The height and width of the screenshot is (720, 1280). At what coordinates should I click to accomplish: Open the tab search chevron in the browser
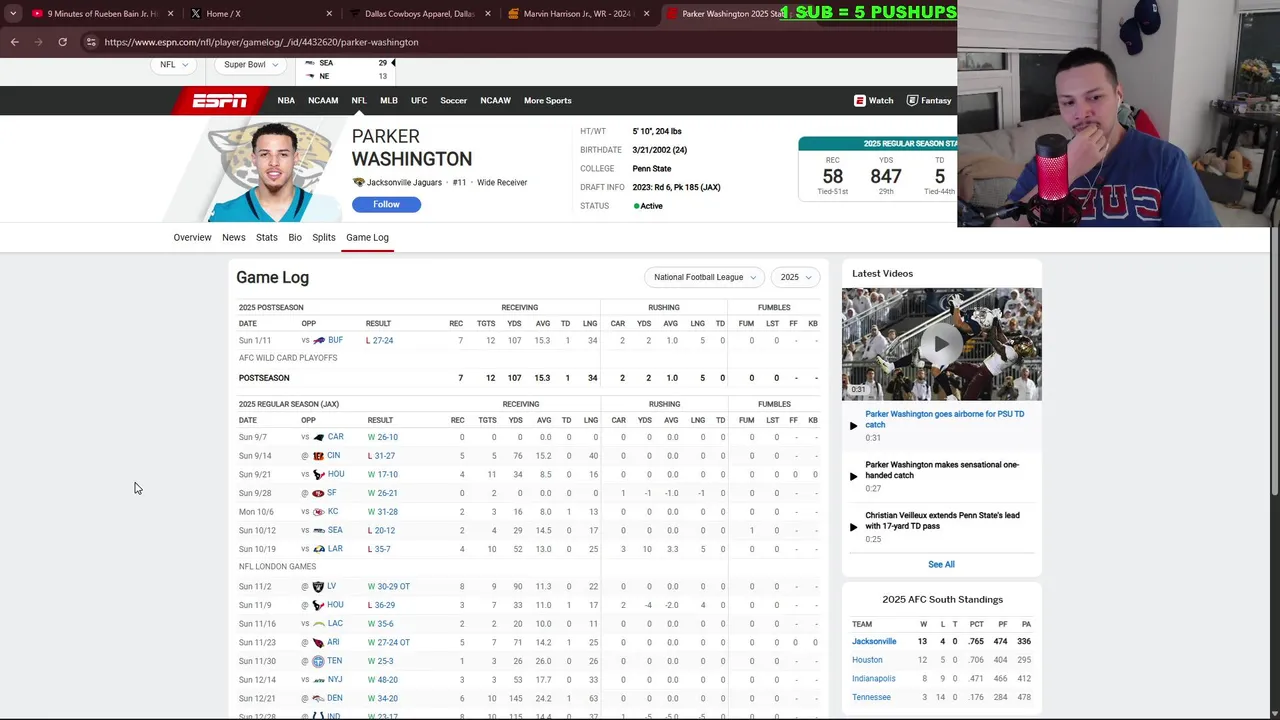(x=13, y=14)
